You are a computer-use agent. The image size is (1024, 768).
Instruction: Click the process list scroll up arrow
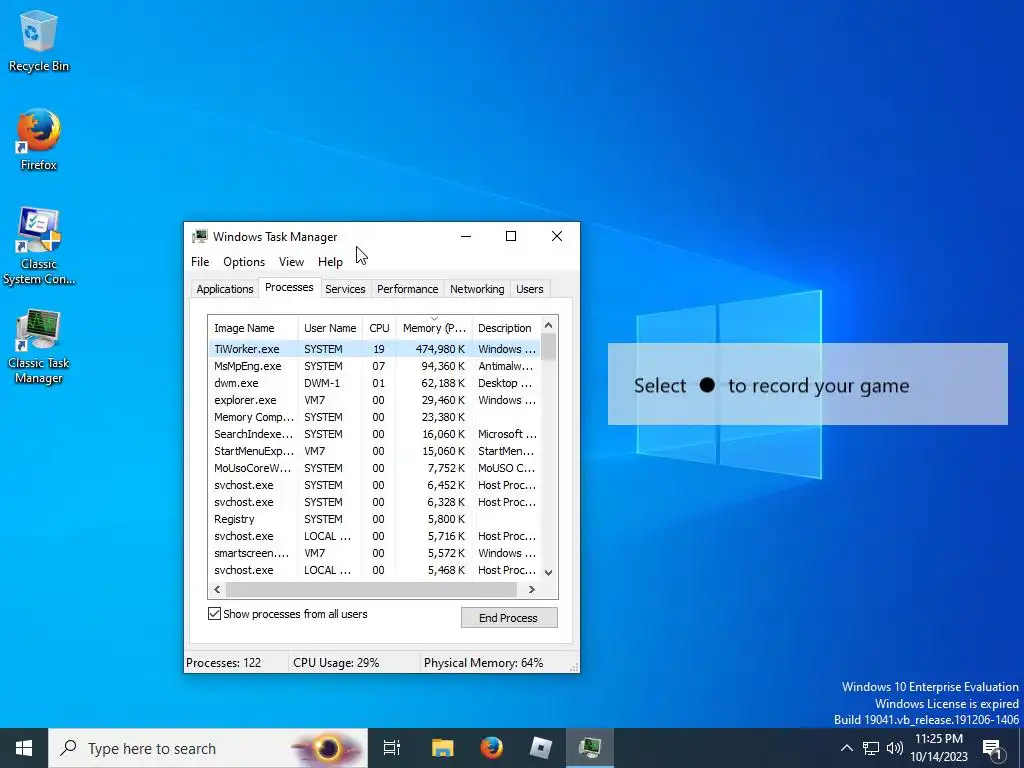tap(549, 325)
